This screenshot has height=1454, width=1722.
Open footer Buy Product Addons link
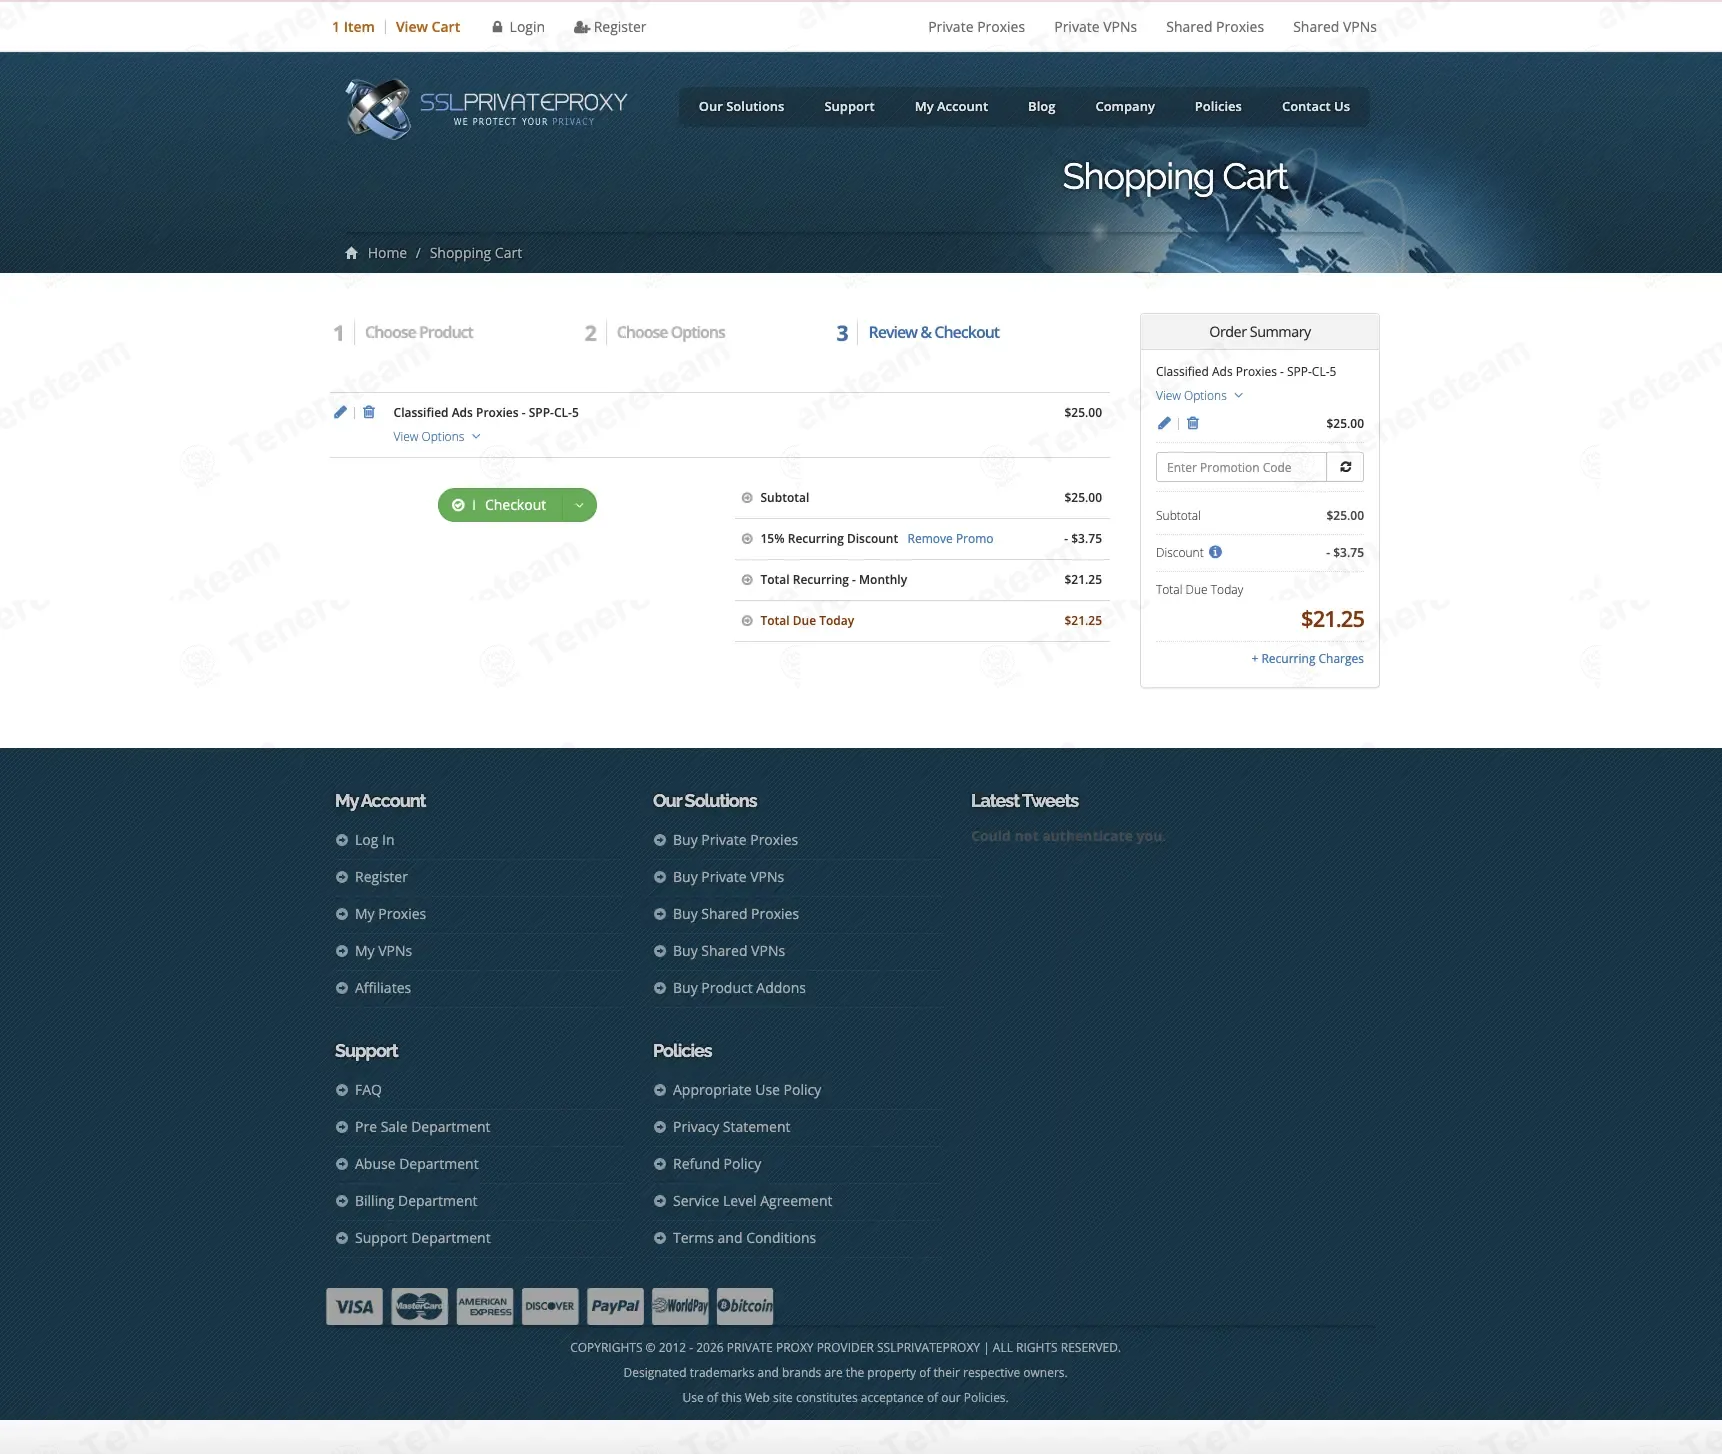(x=739, y=988)
